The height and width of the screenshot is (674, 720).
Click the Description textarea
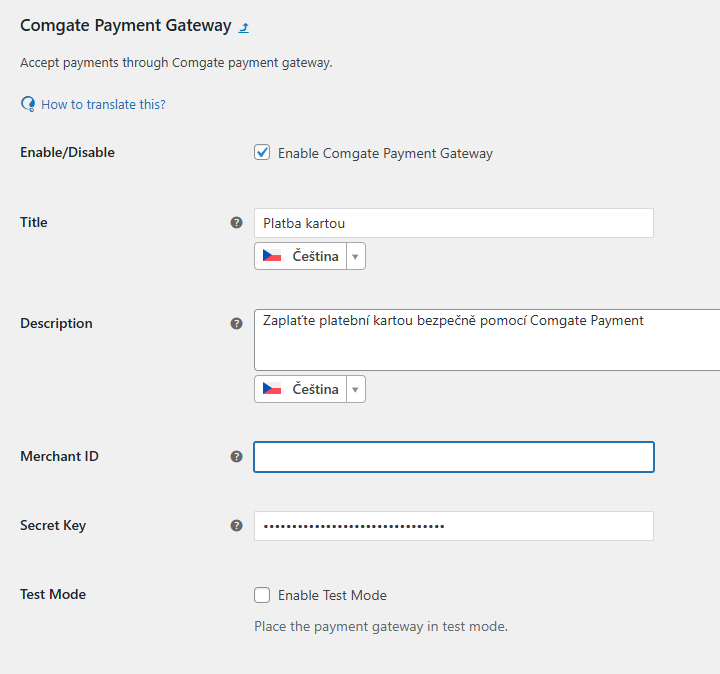pyautogui.click(x=487, y=340)
